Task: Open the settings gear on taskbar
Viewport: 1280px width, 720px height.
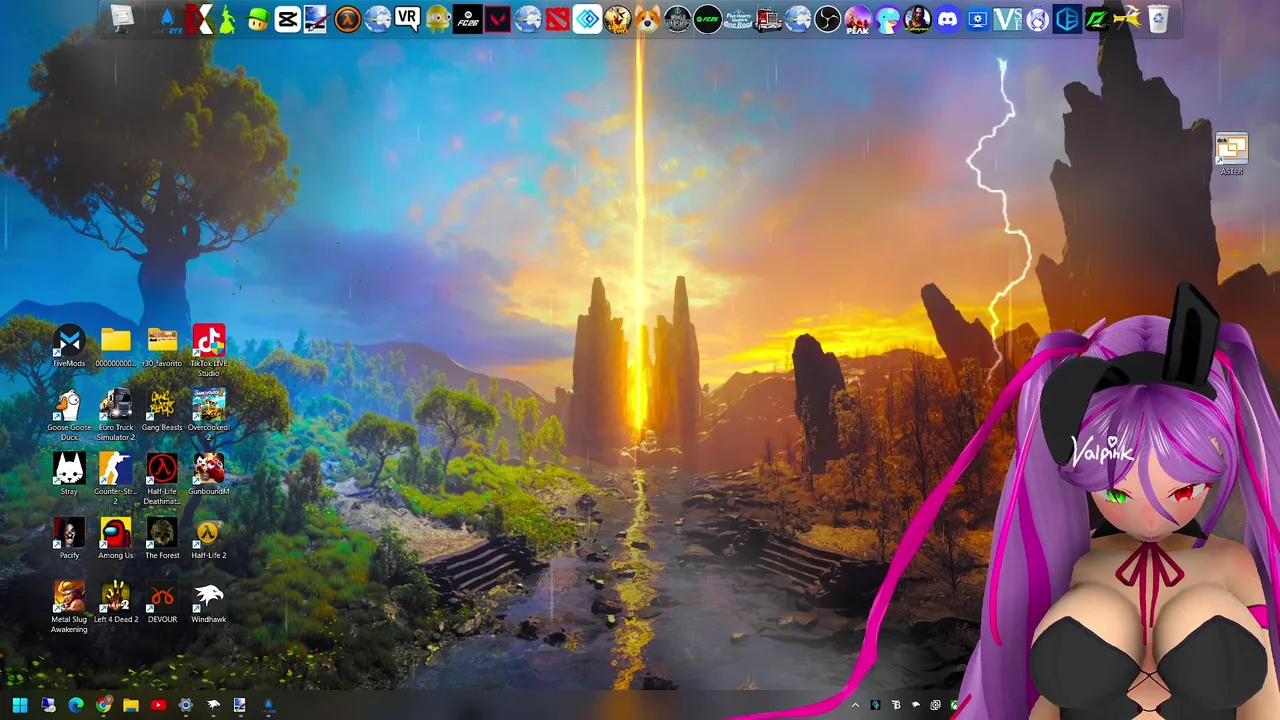Action: (185, 705)
